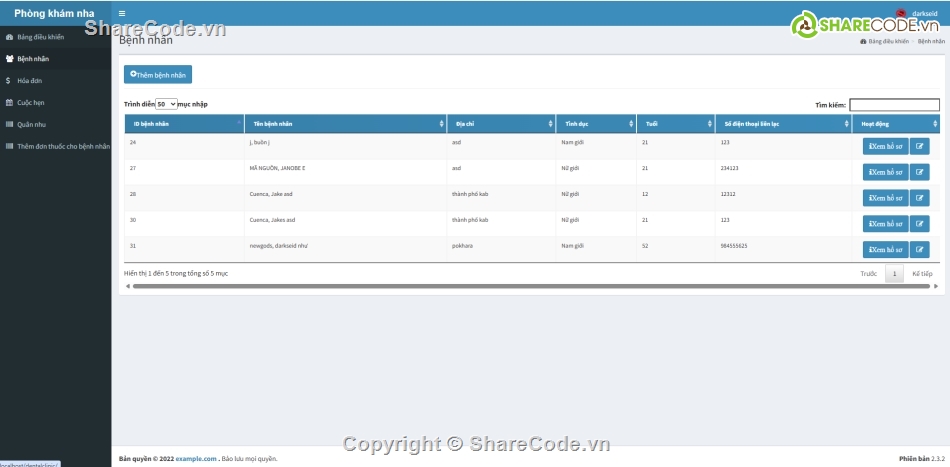Click Phiên bản 2.3.2 footer text

pyautogui.click(x=922, y=459)
